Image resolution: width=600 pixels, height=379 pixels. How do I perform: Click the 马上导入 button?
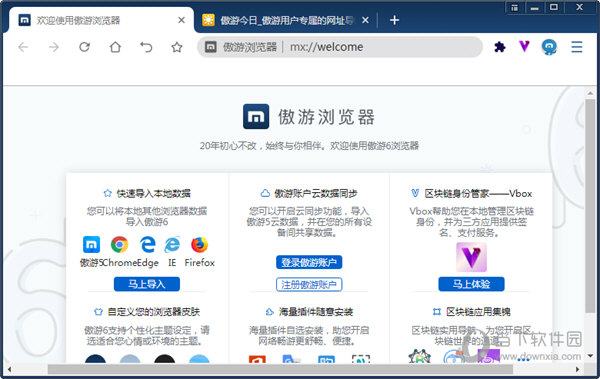click(147, 284)
